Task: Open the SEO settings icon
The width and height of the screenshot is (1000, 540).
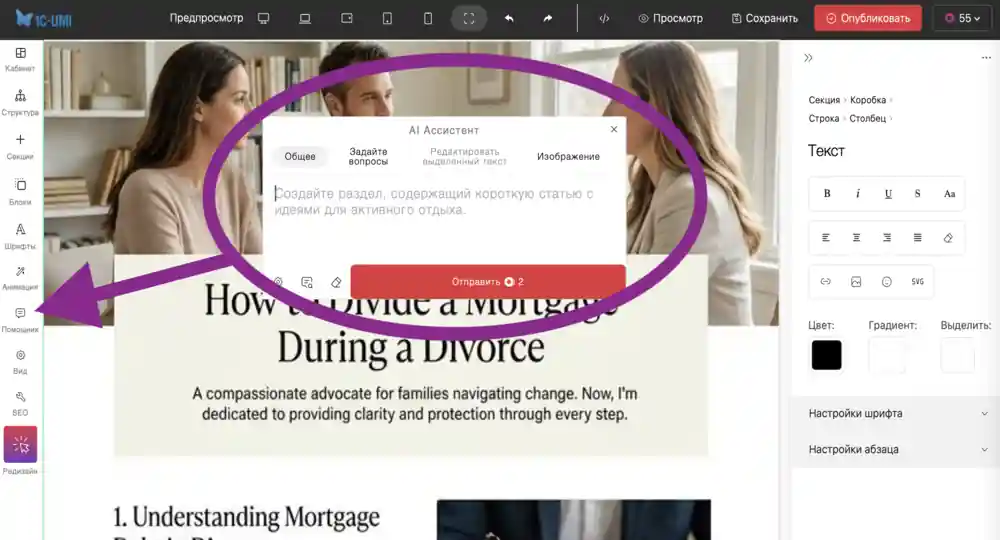Action: pyautogui.click(x=20, y=402)
